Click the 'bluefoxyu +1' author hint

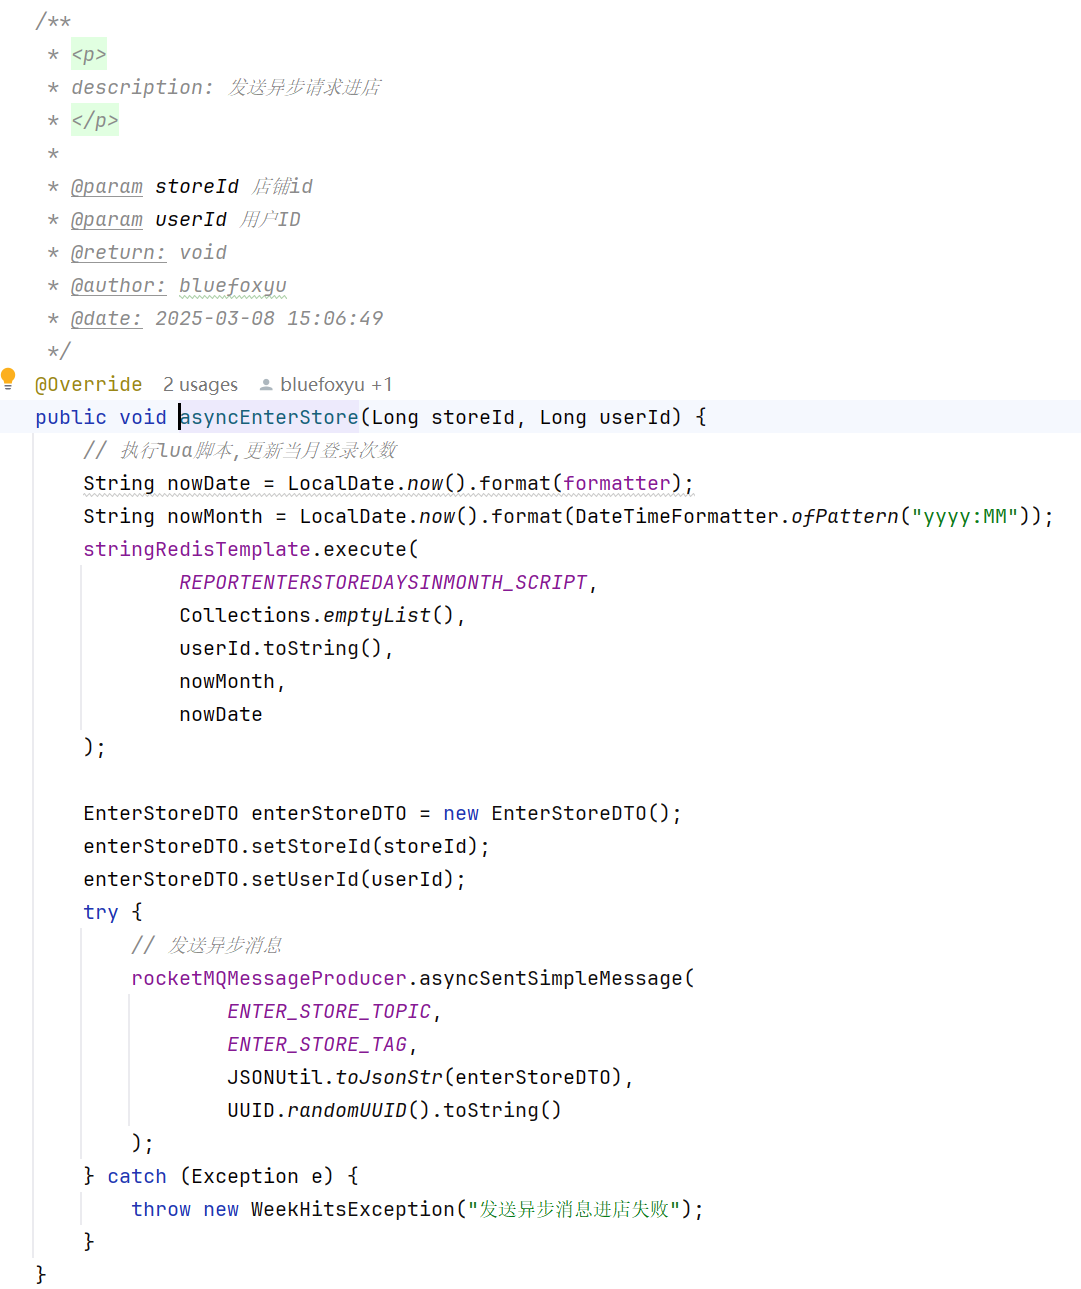(336, 385)
